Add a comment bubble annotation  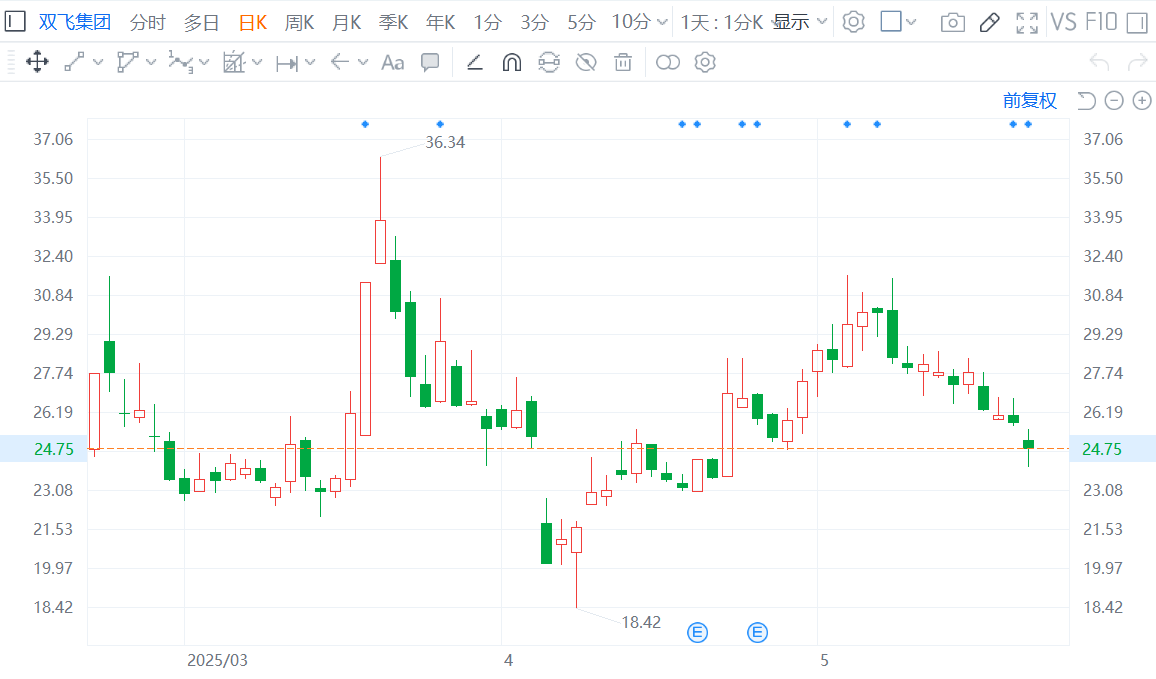coord(430,63)
